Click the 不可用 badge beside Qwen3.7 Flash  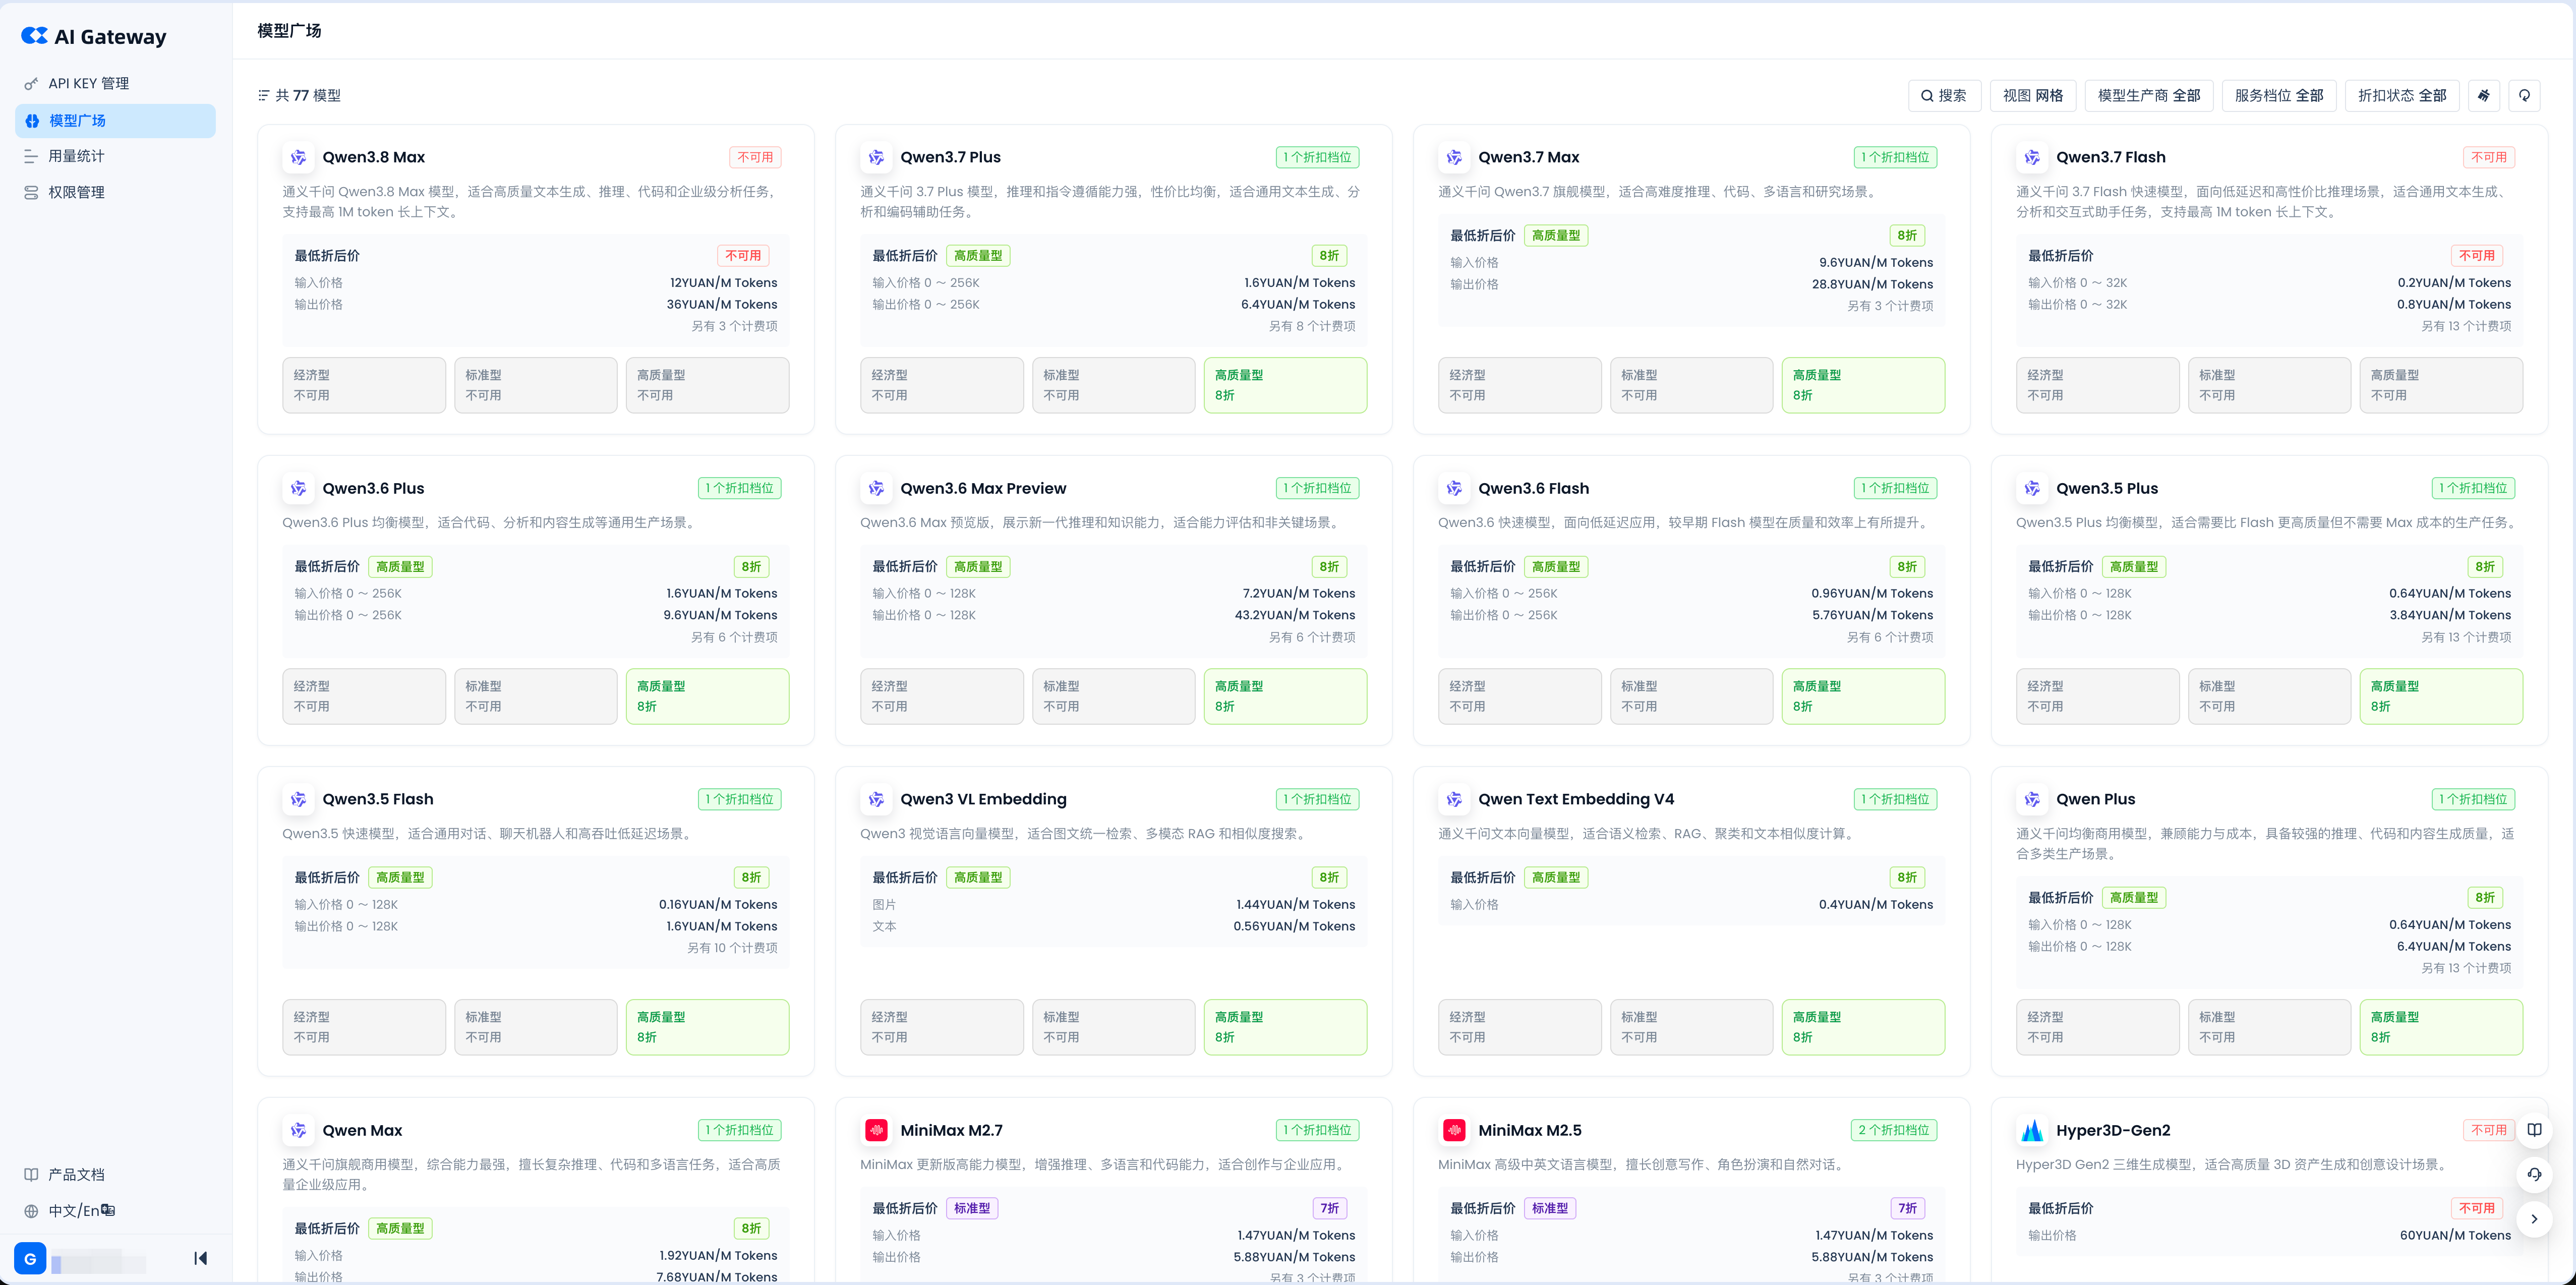pyautogui.click(x=2489, y=157)
